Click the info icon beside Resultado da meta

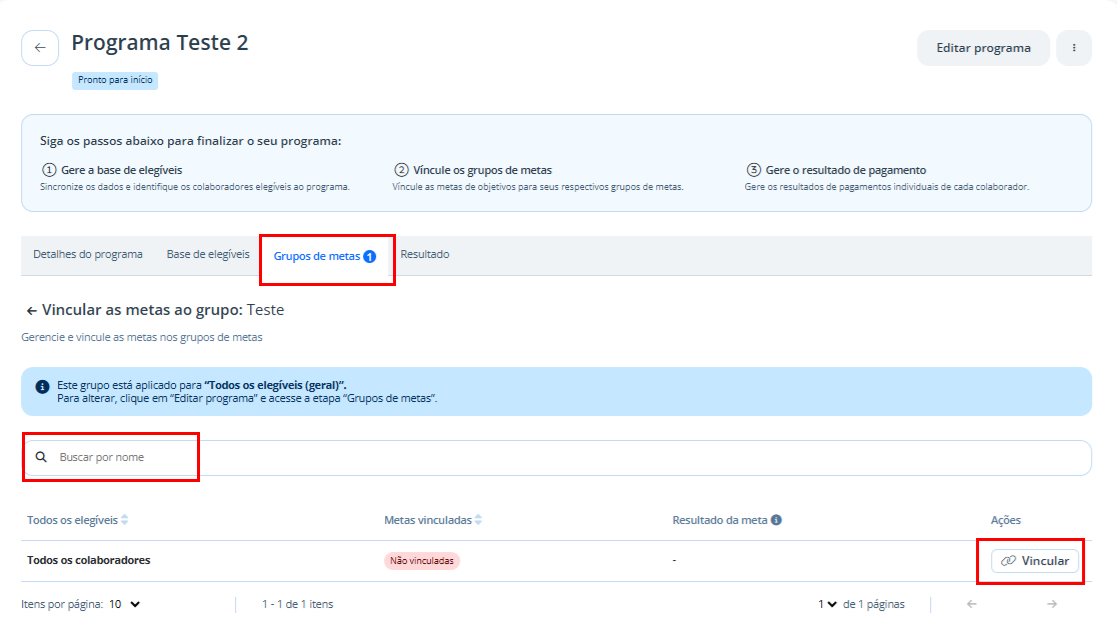[776, 520]
